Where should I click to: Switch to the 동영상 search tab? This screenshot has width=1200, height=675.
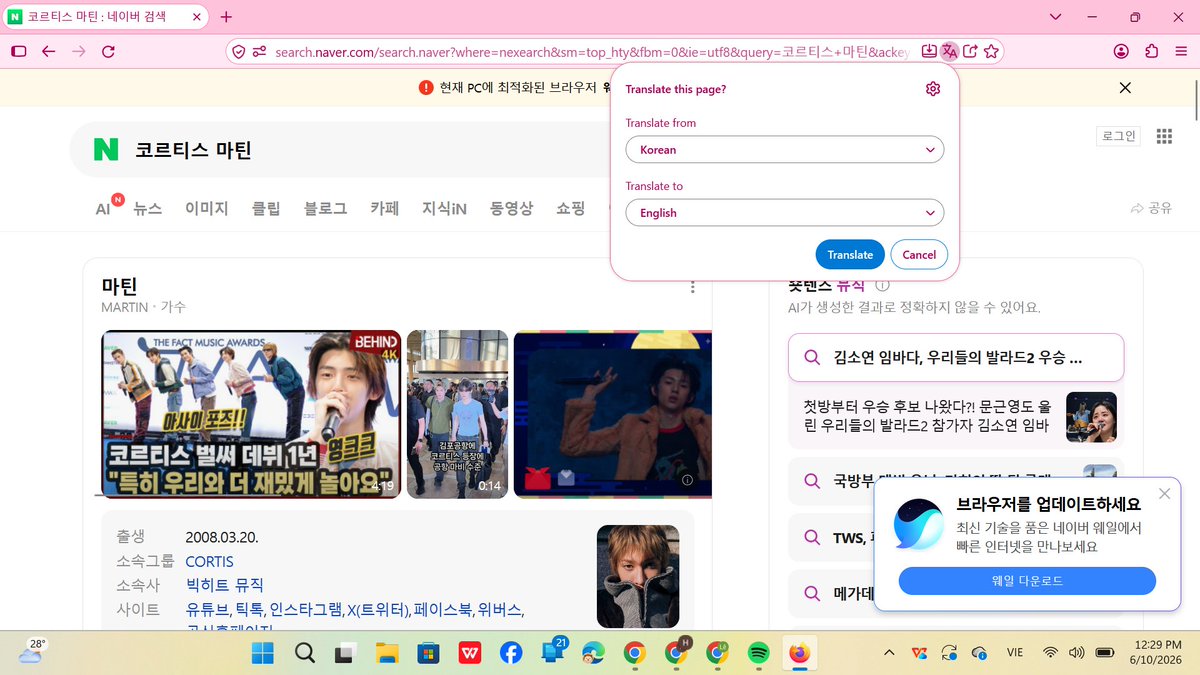(x=511, y=208)
